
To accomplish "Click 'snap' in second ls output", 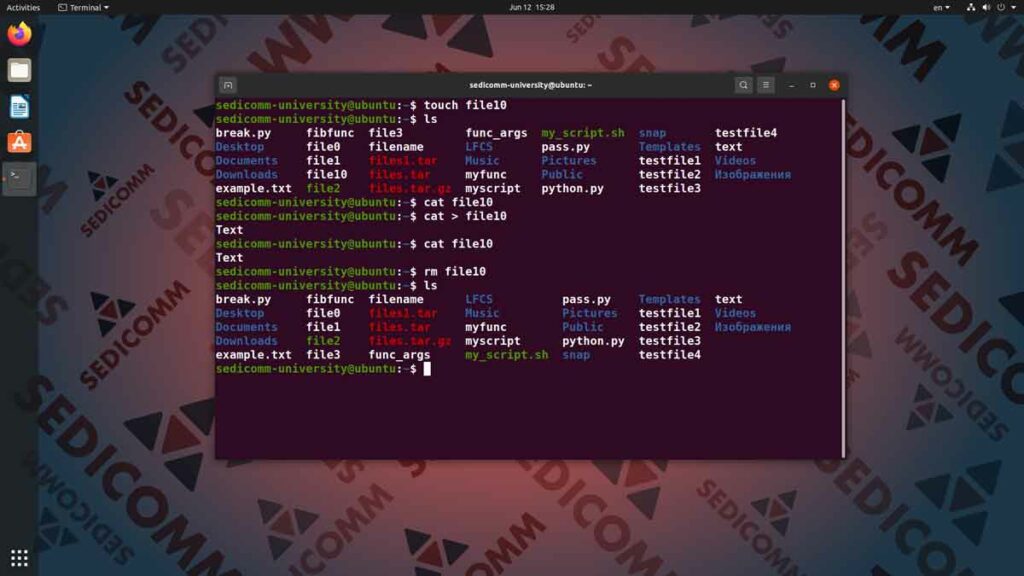I will pyautogui.click(x=575, y=355).
